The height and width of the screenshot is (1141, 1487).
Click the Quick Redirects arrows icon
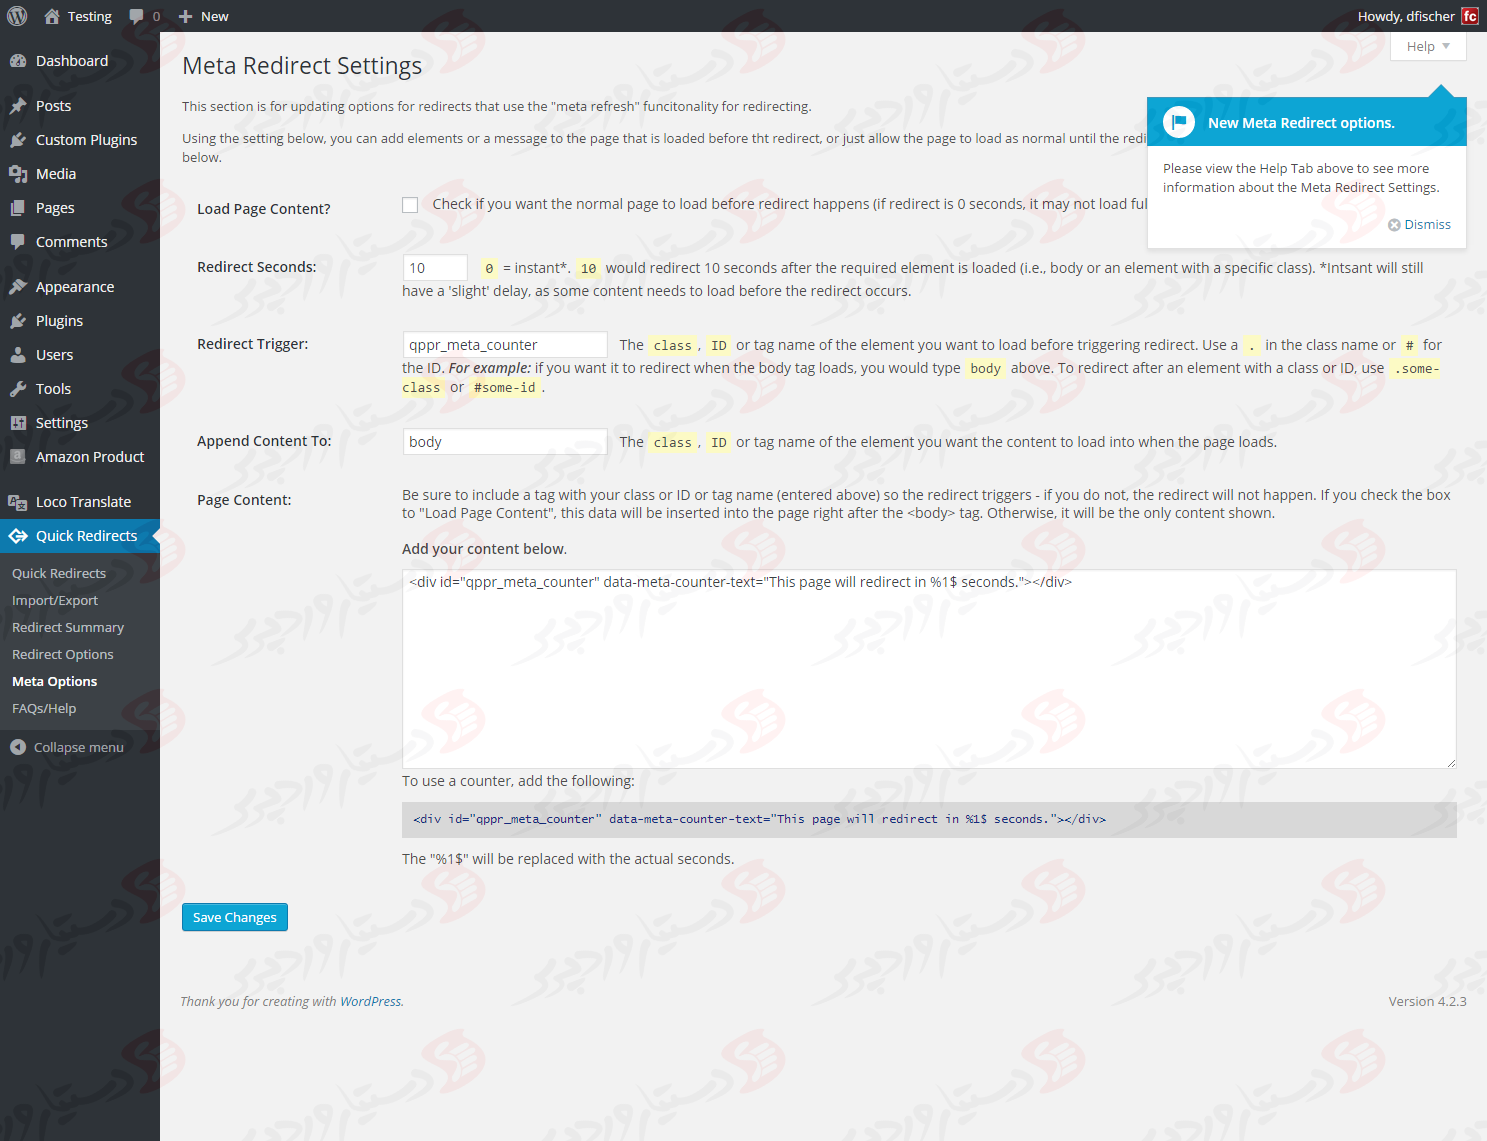(x=19, y=535)
